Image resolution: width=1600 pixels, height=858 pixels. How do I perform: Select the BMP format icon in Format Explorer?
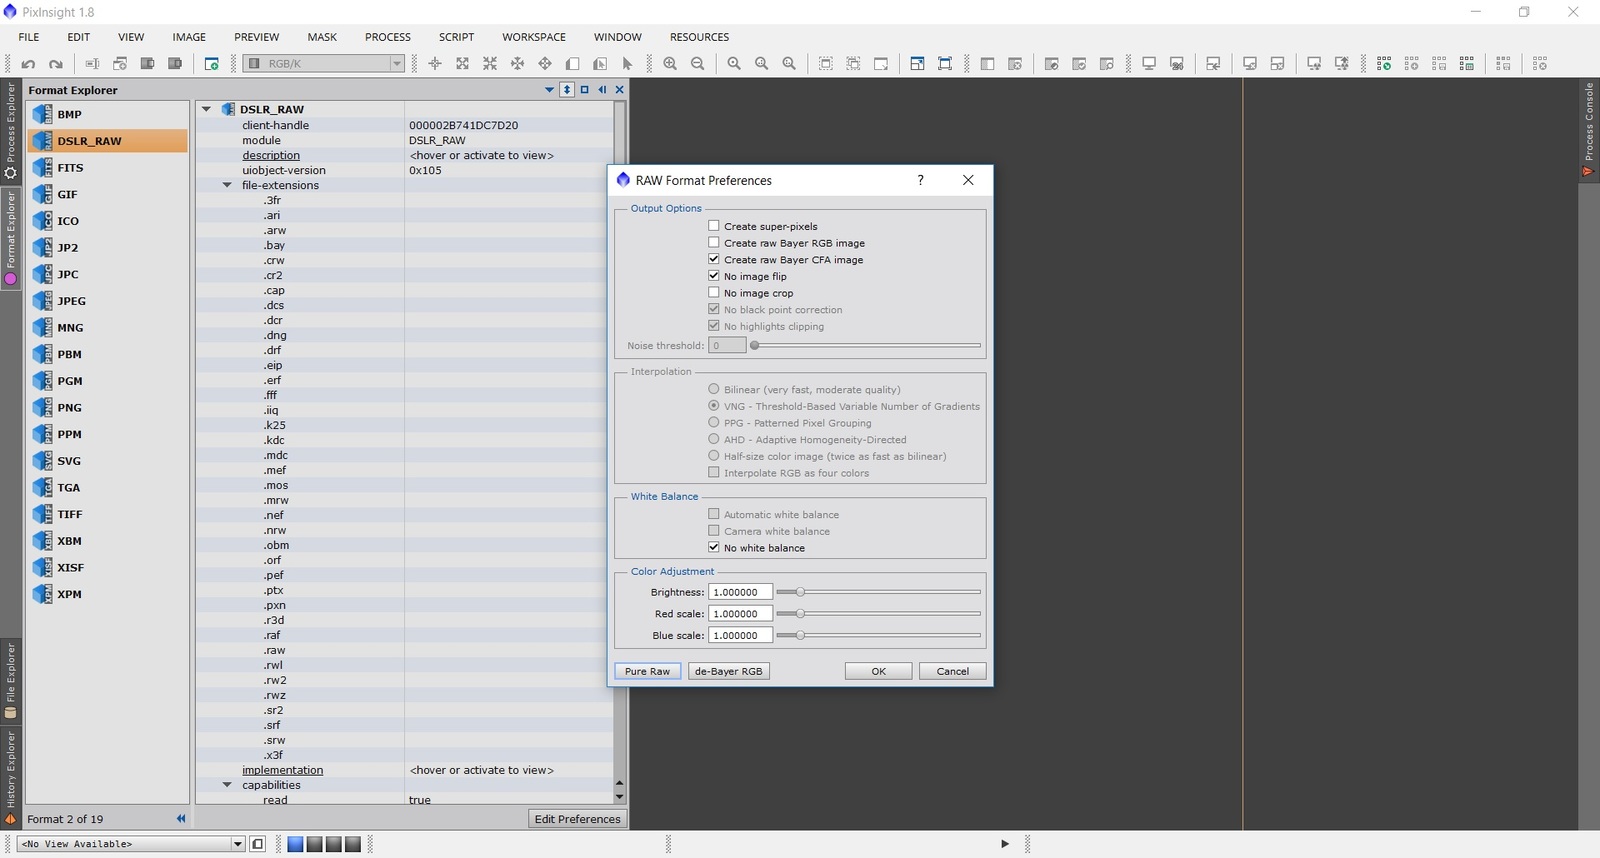(42, 114)
